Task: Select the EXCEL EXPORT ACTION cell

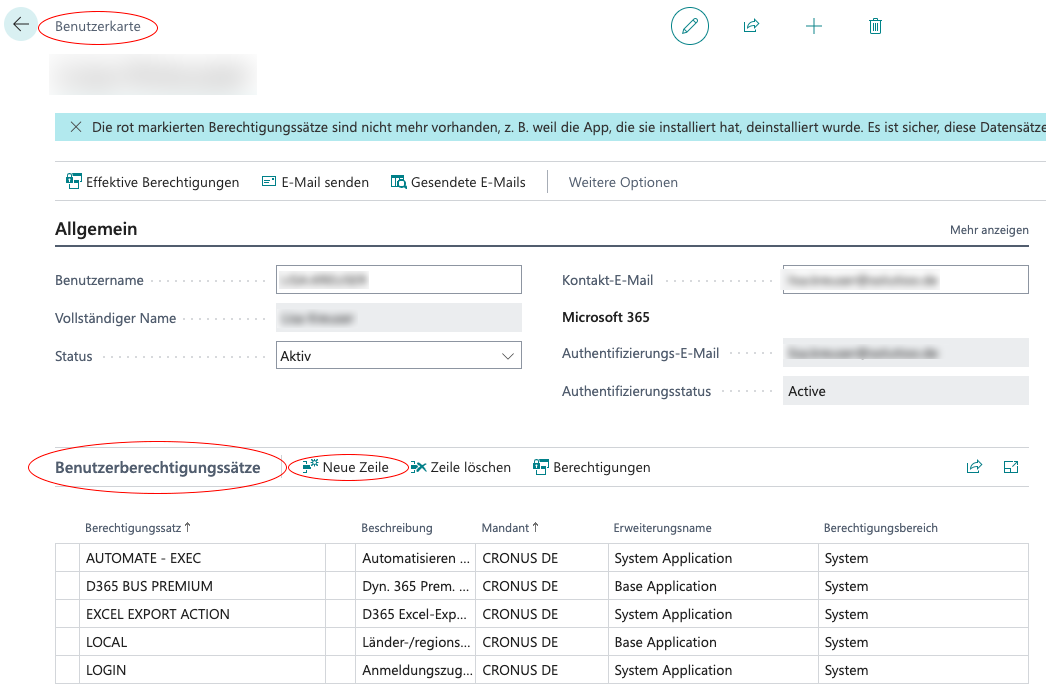Action: 202,614
